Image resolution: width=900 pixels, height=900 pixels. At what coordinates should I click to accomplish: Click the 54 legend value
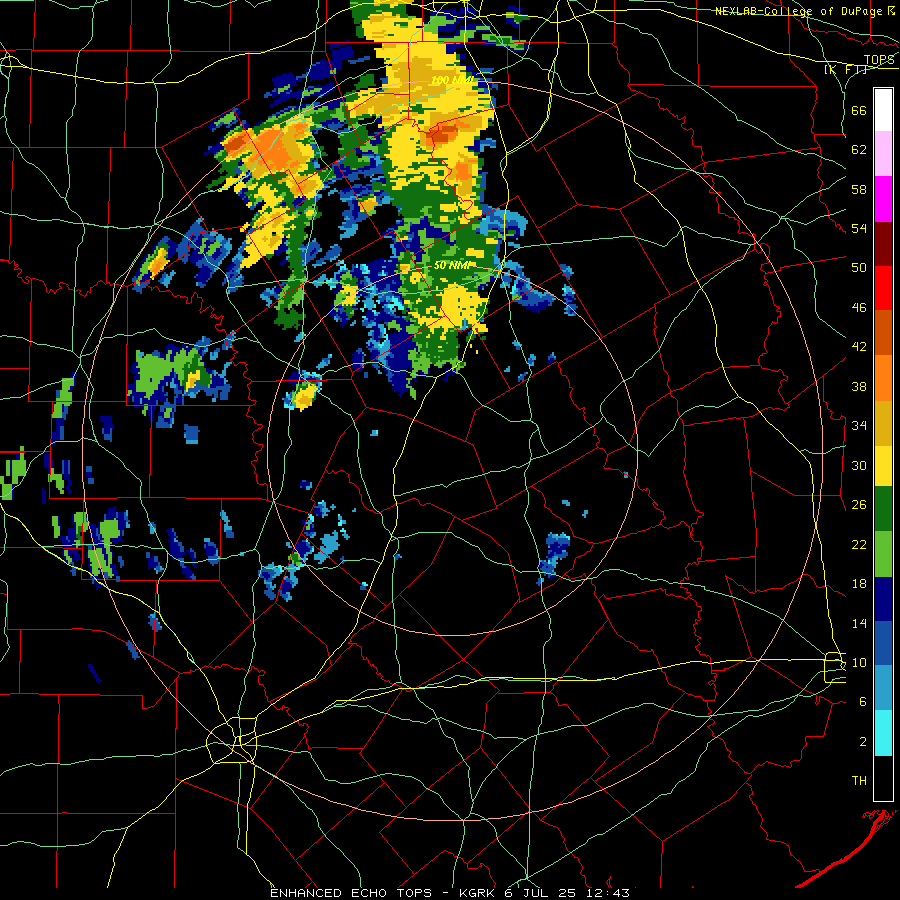(x=859, y=228)
